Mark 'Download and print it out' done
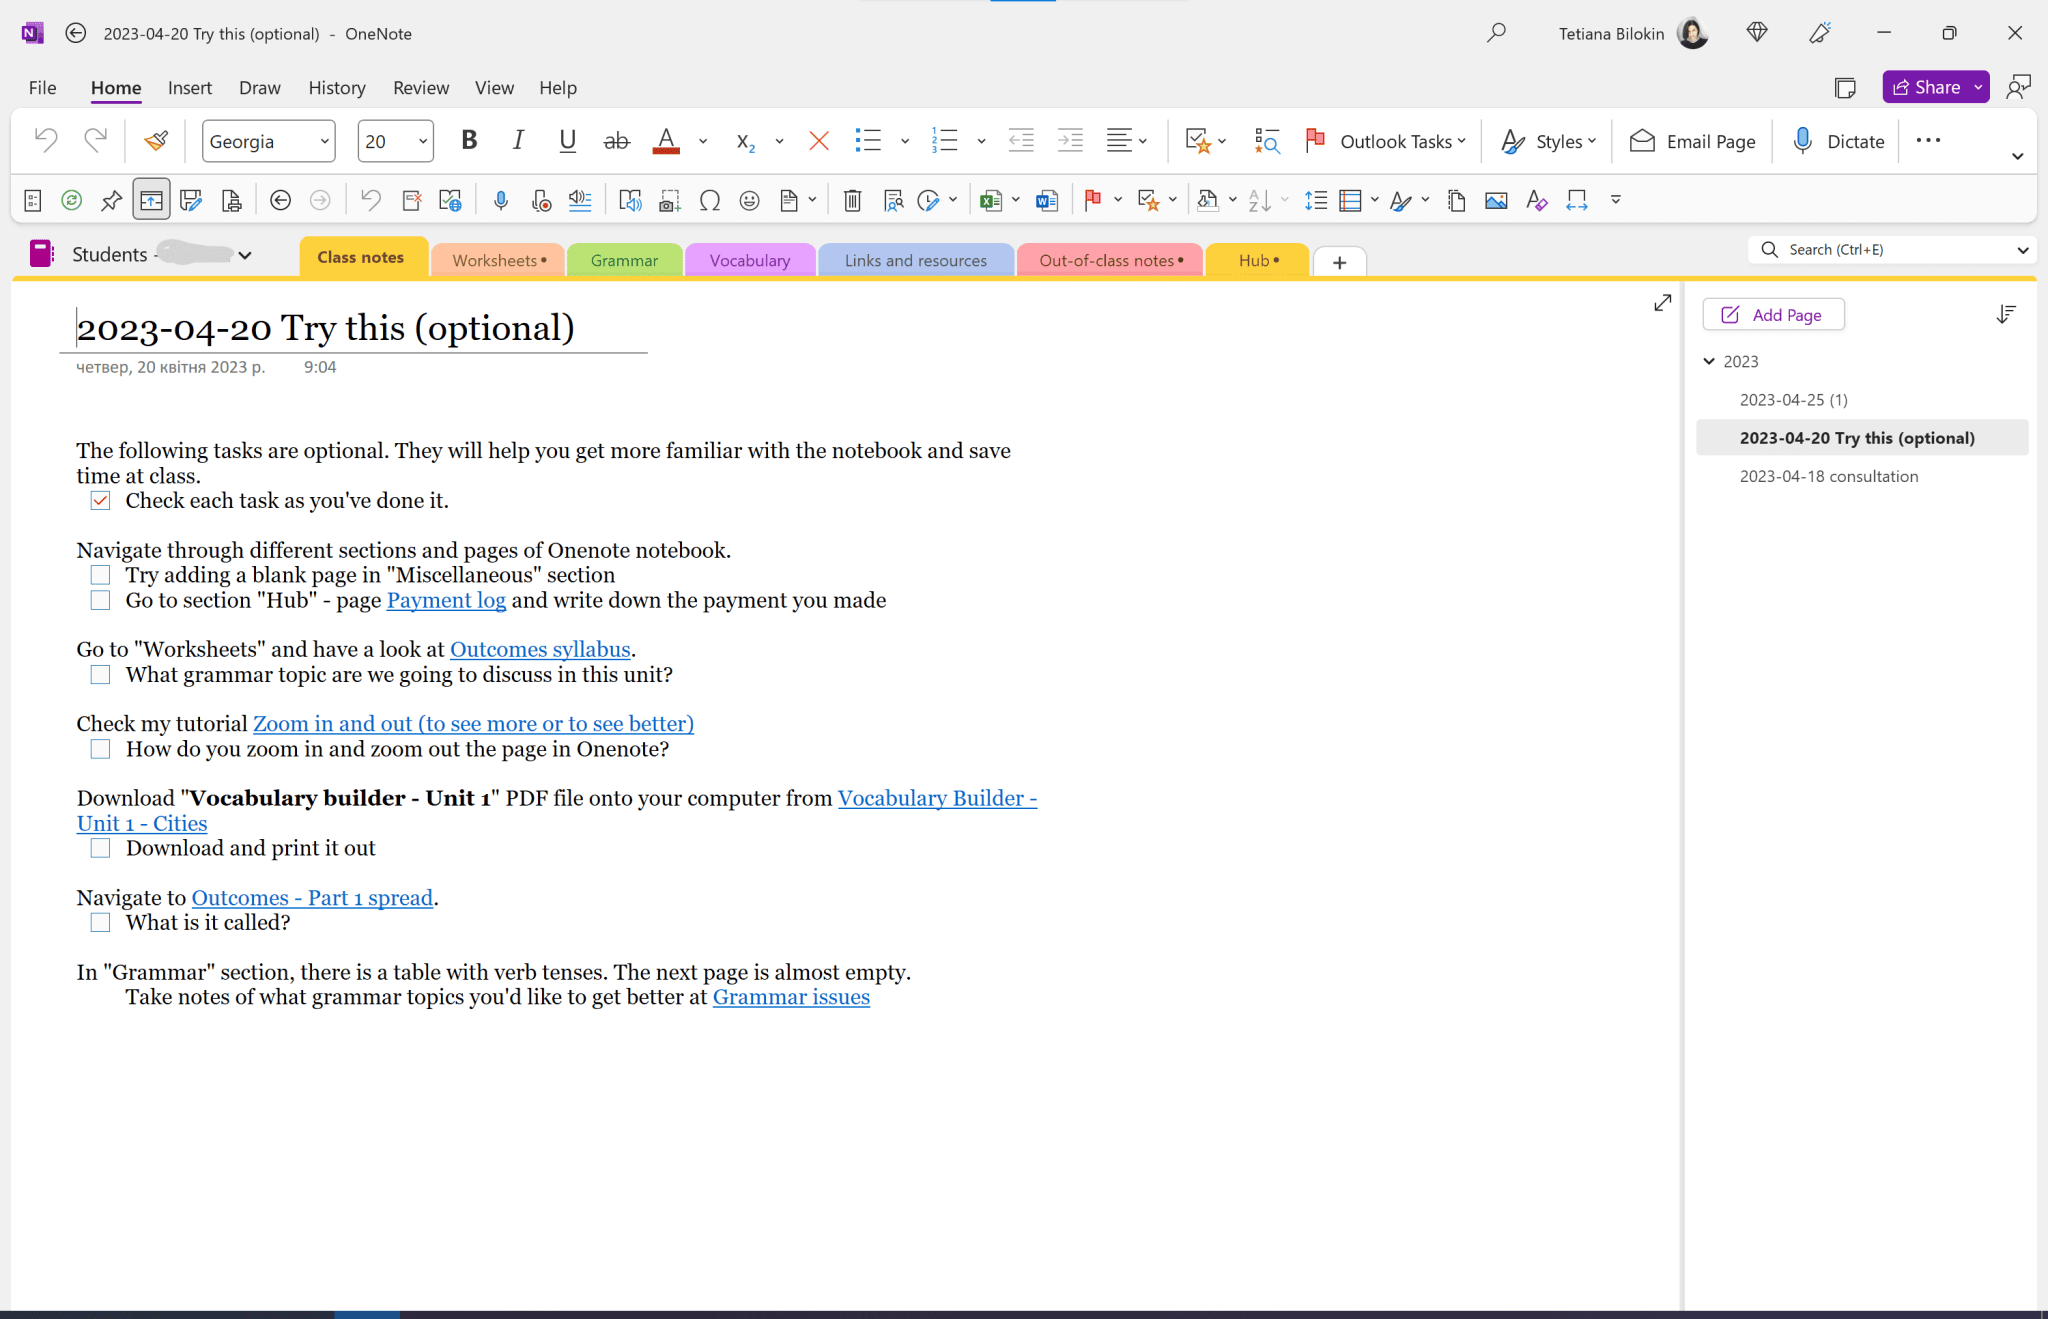 coord(100,848)
